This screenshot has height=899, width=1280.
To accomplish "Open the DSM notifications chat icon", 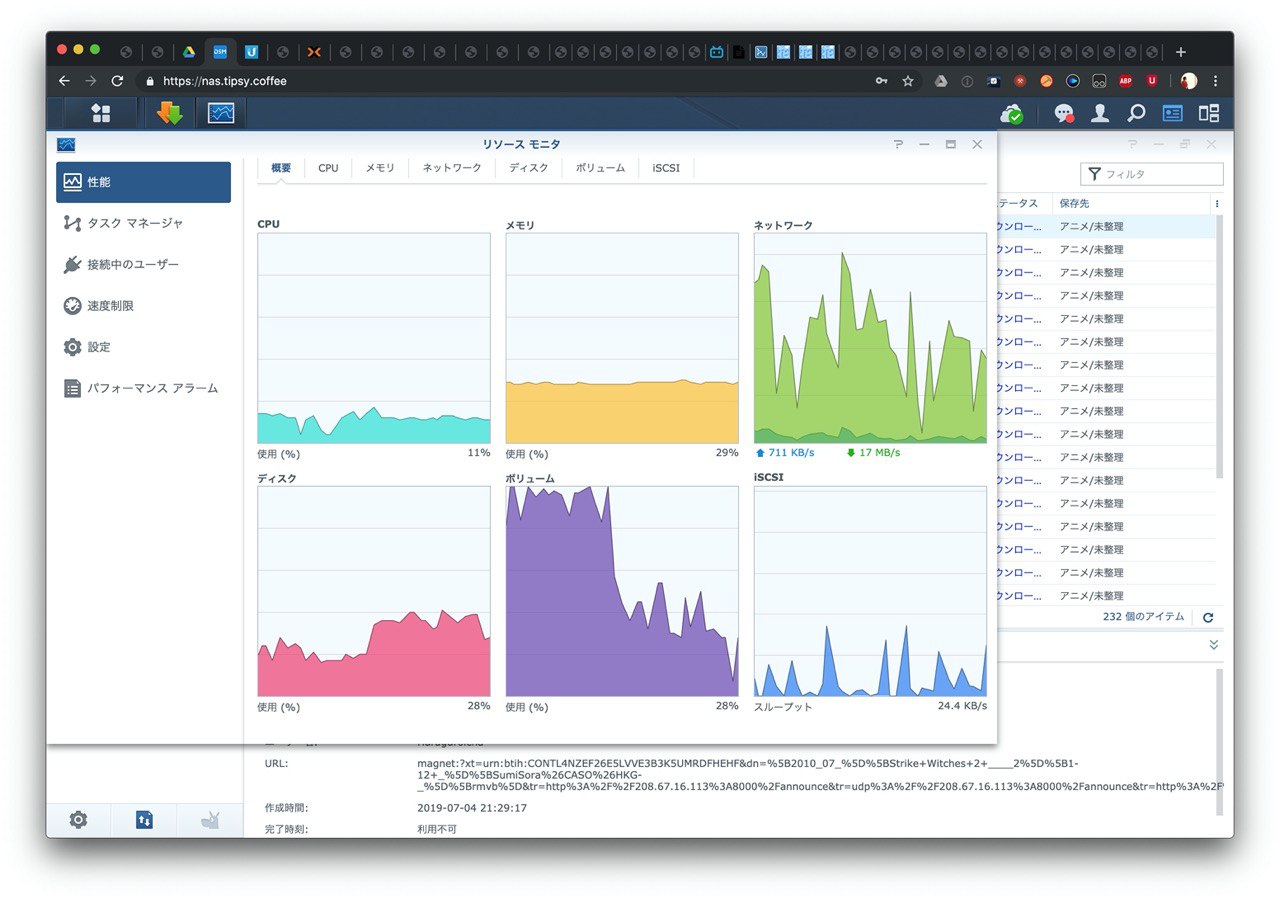I will [1064, 114].
